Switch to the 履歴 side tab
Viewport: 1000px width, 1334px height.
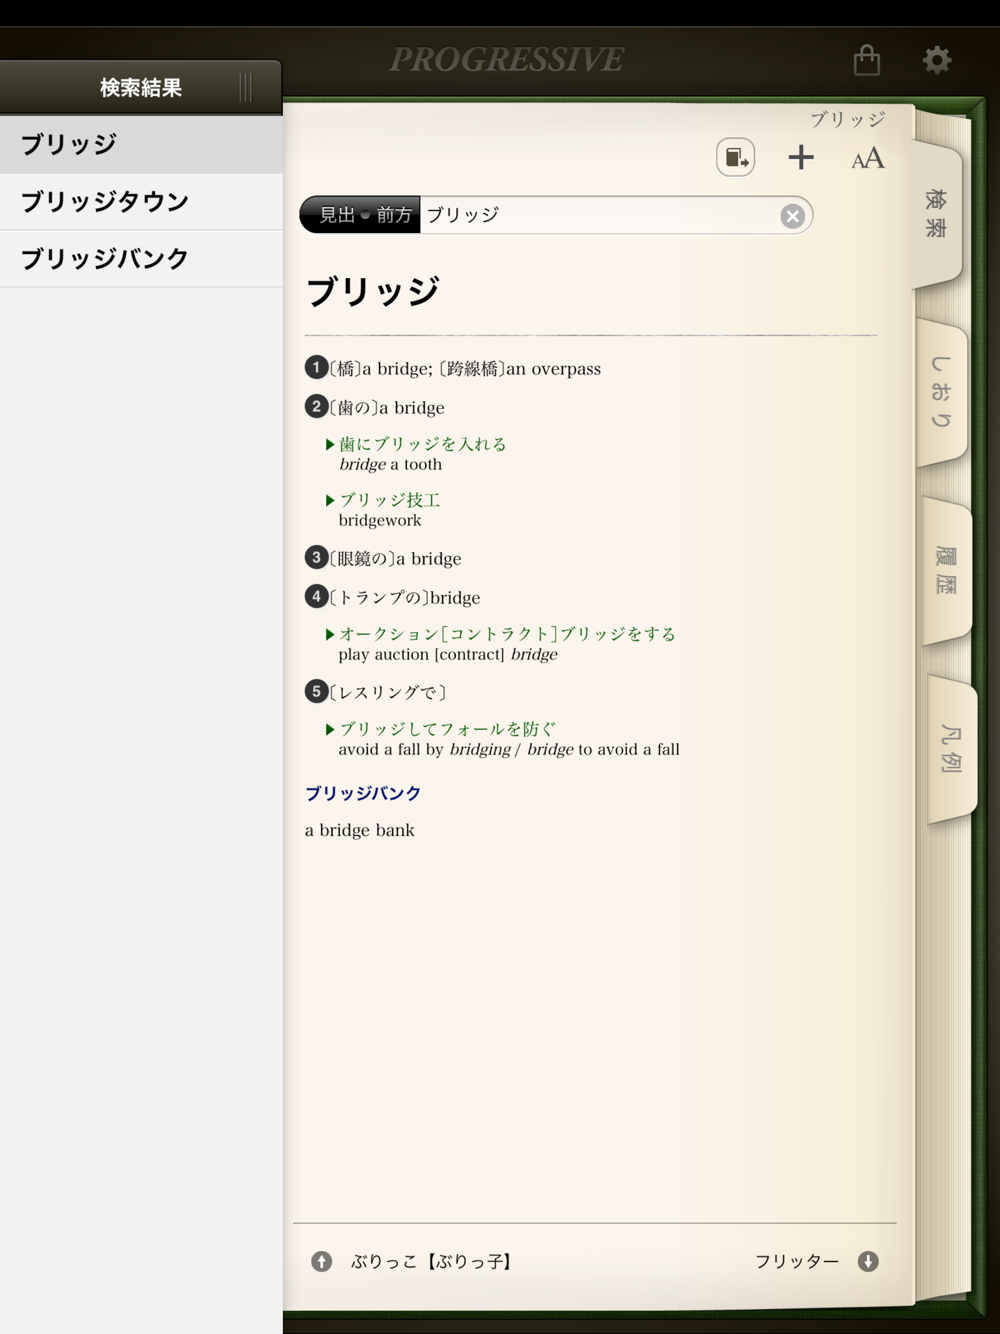946,570
